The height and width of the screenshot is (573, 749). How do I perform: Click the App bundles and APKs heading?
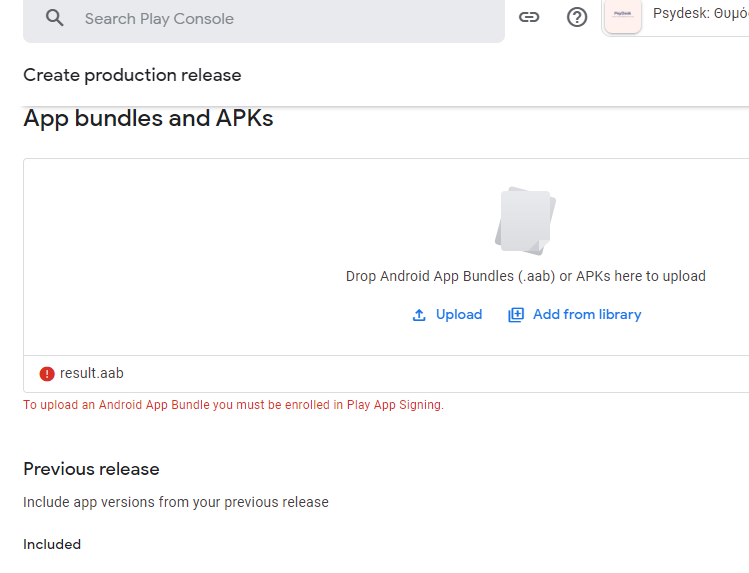(148, 119)
